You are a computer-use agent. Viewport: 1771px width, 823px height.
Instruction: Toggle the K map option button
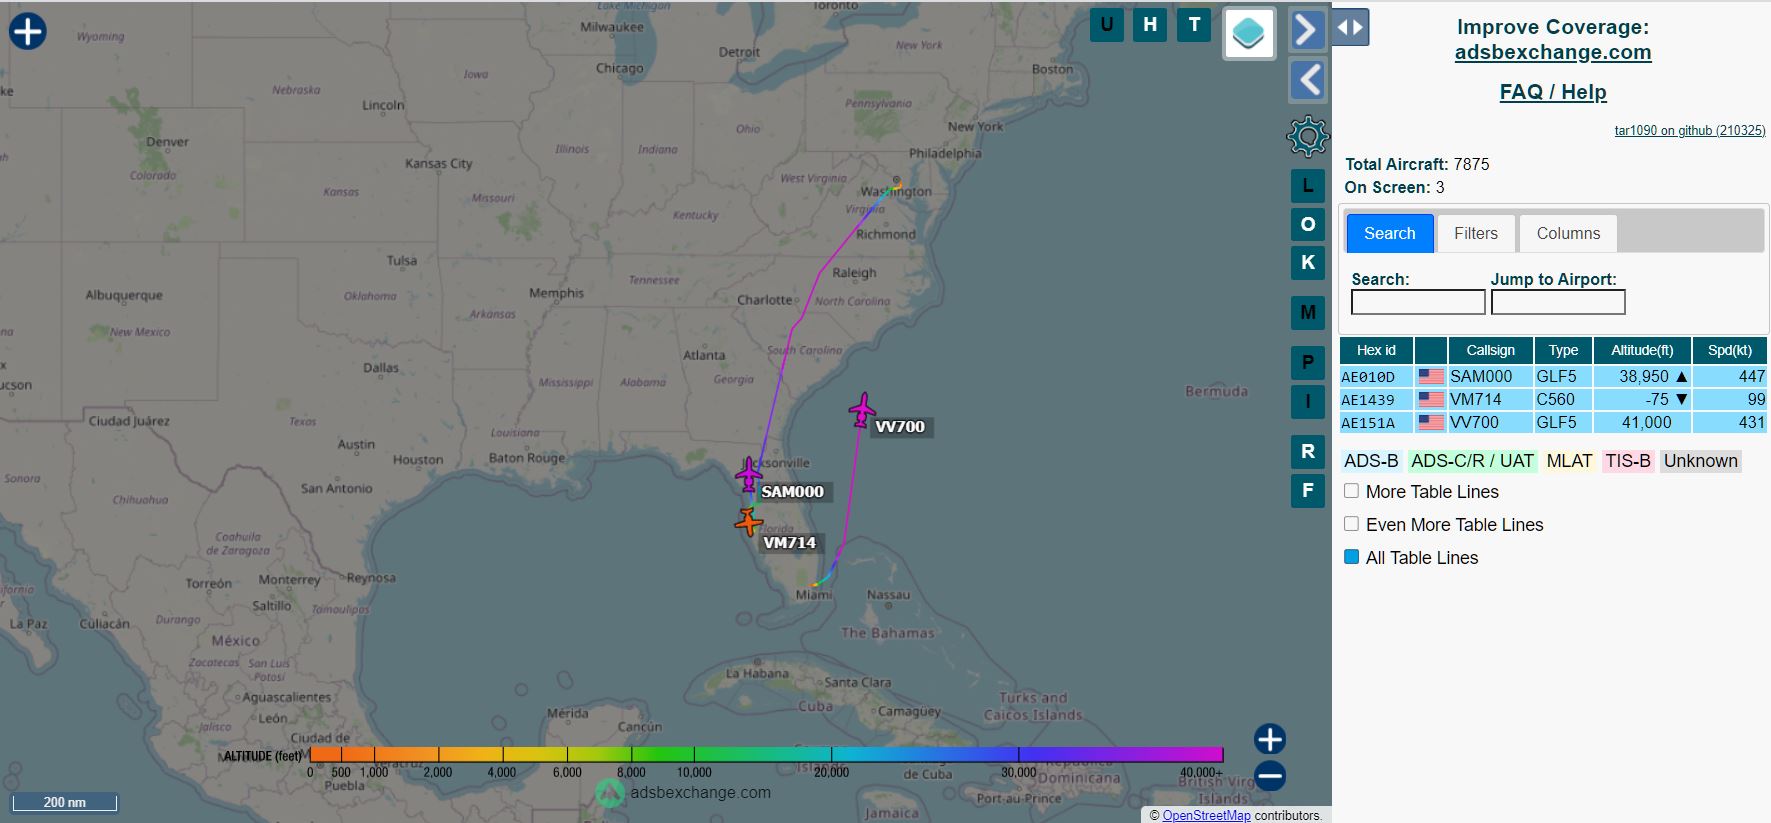[x=1307, y=262]
